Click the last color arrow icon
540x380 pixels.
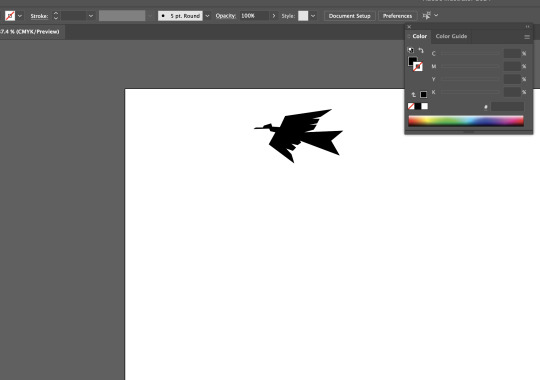coord(414,94)
